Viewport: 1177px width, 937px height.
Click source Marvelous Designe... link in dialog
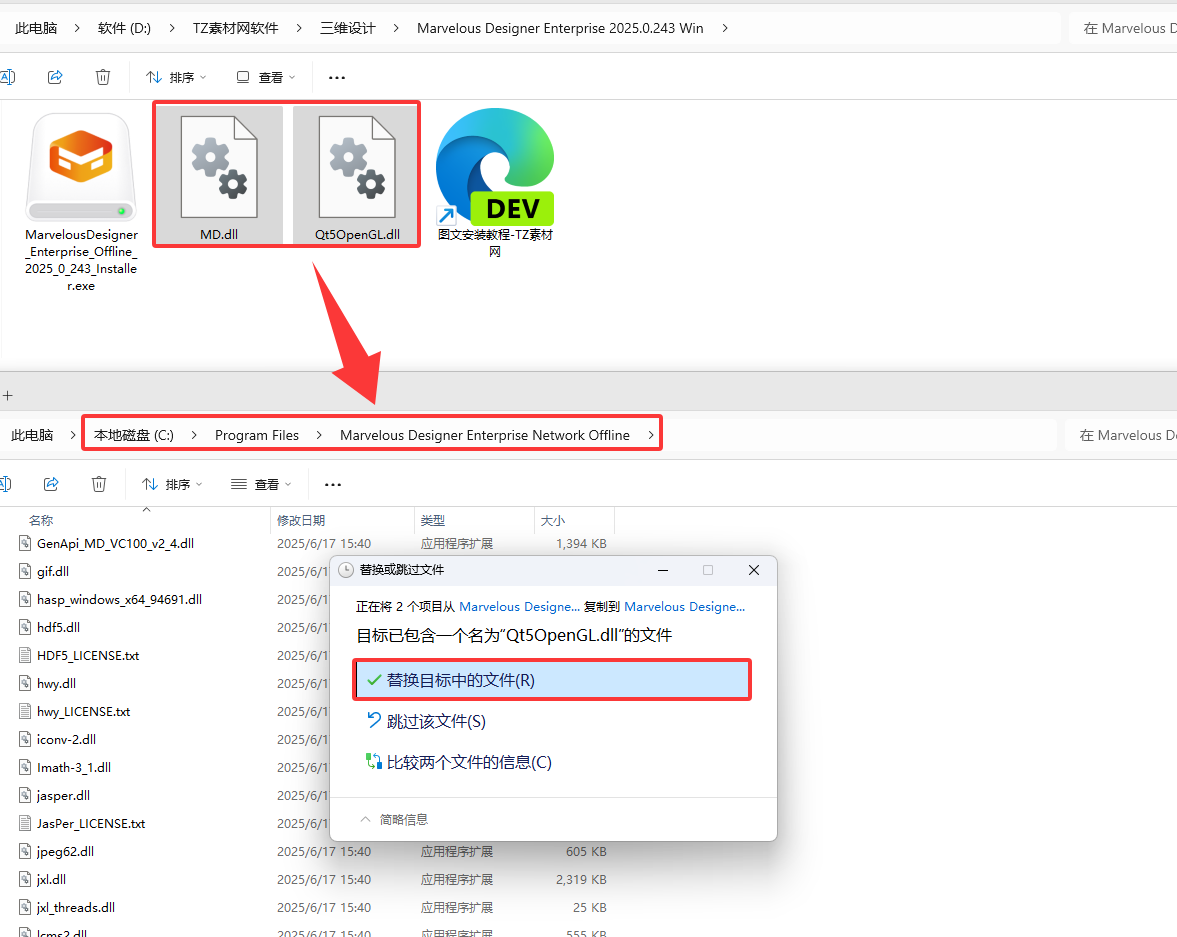point(519,607)
